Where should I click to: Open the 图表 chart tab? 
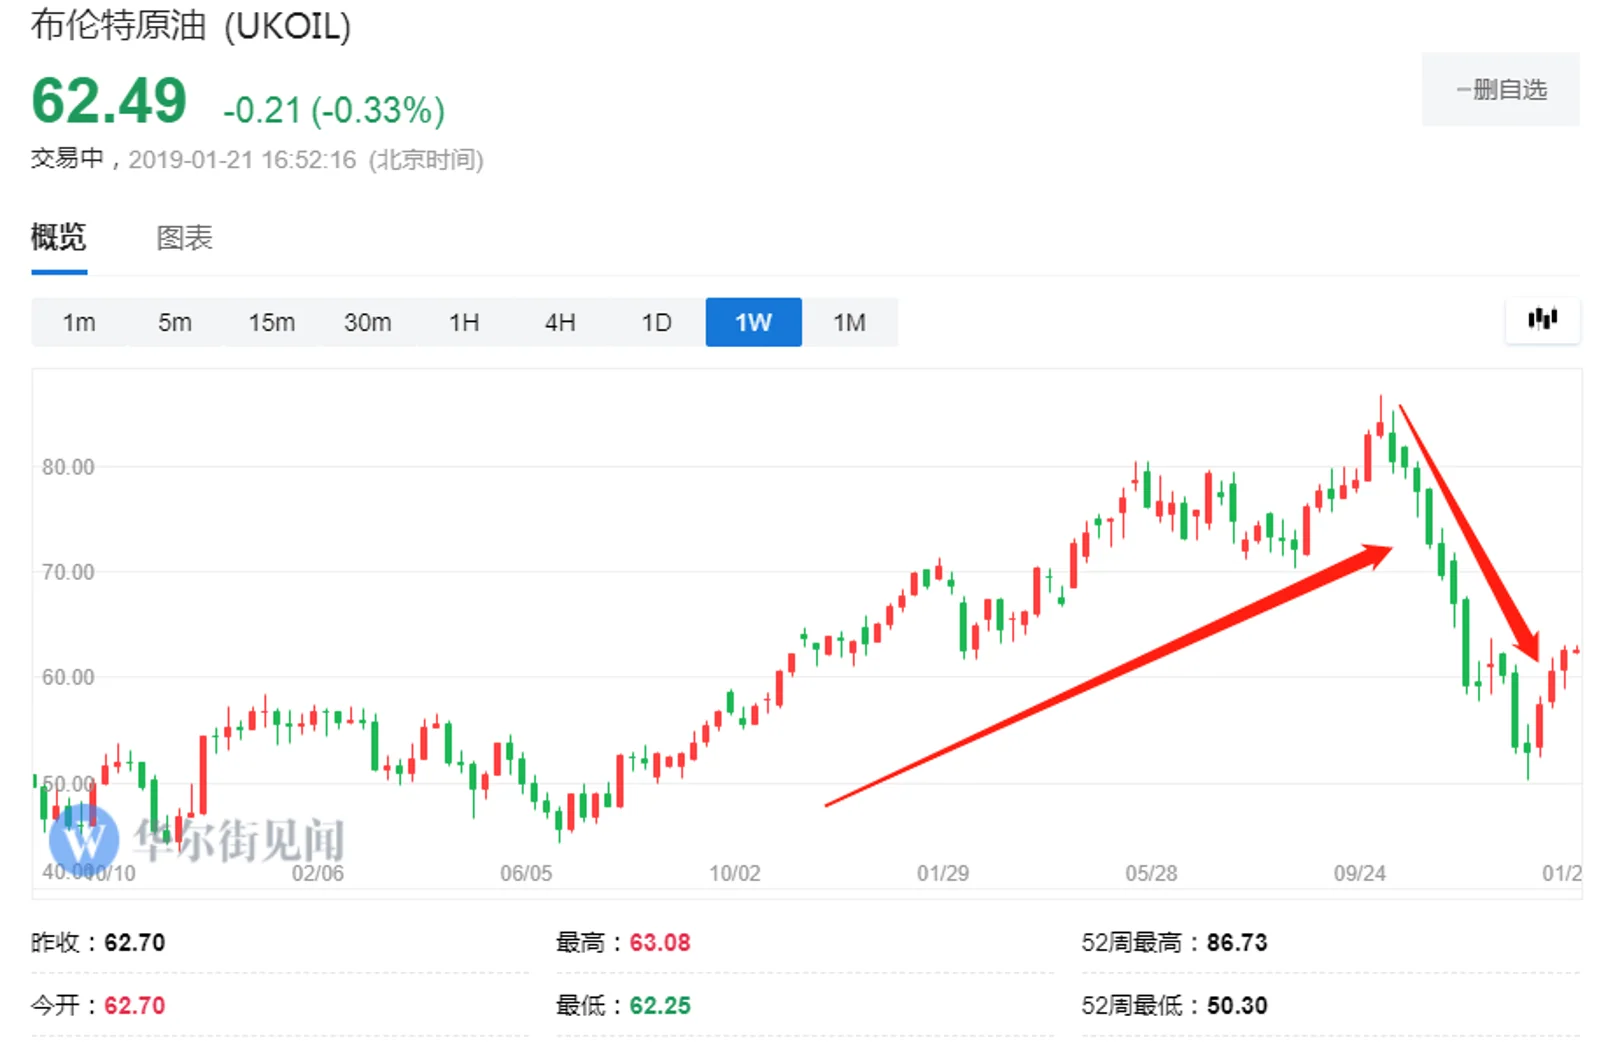pos(185,238)
